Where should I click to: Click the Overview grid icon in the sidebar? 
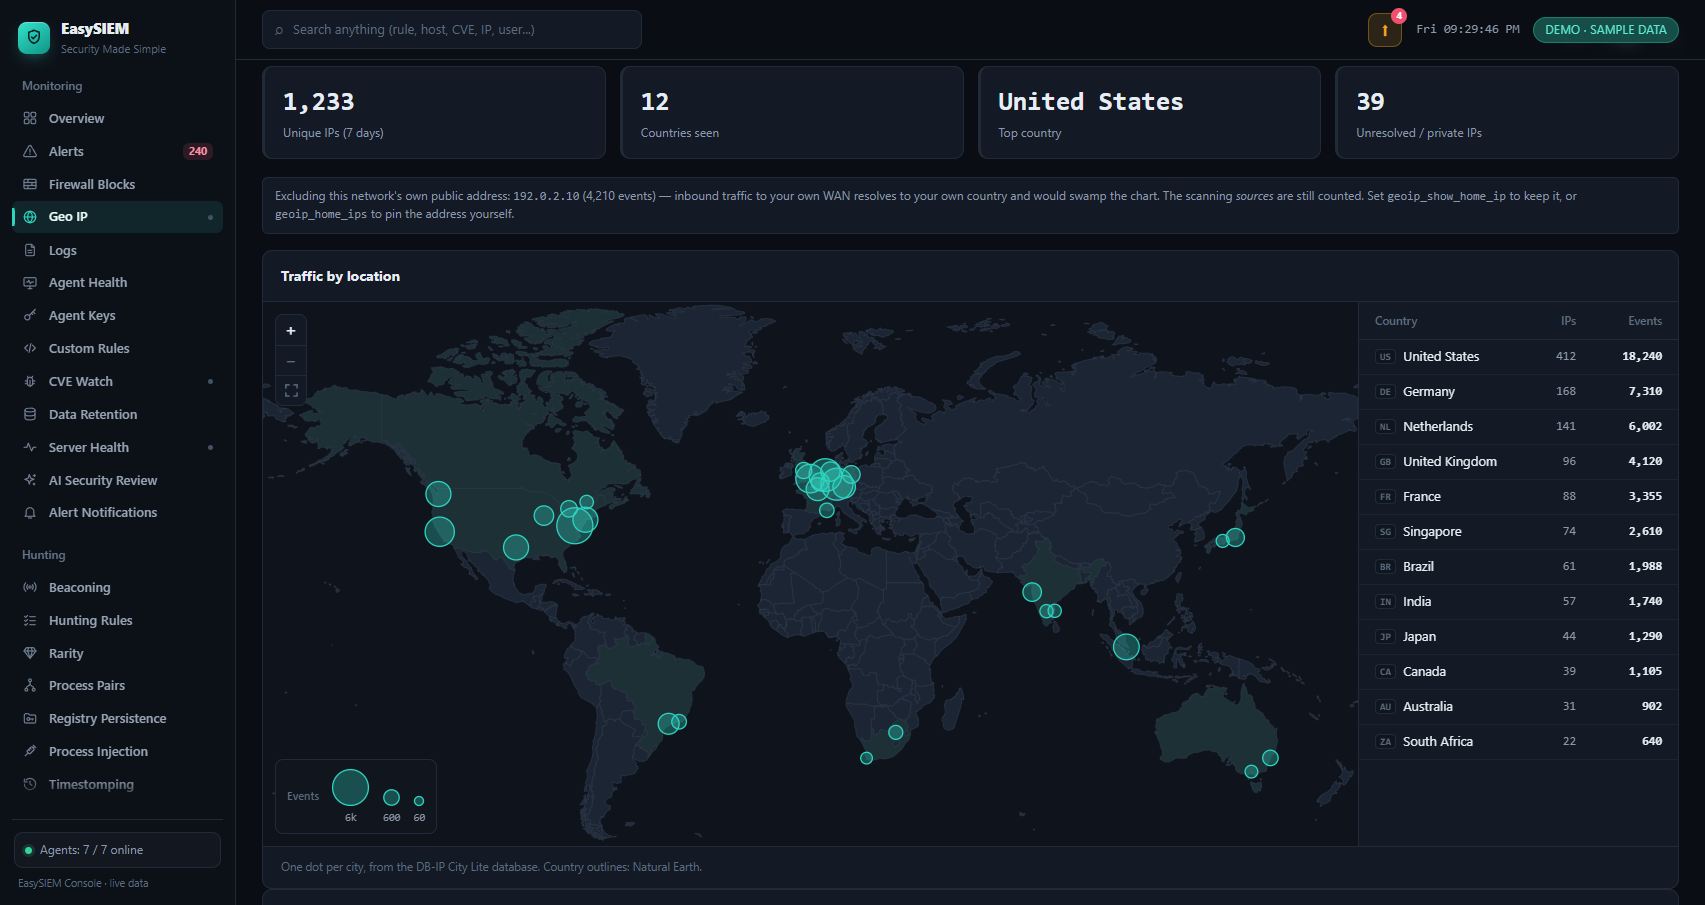(x=30, y=118)
